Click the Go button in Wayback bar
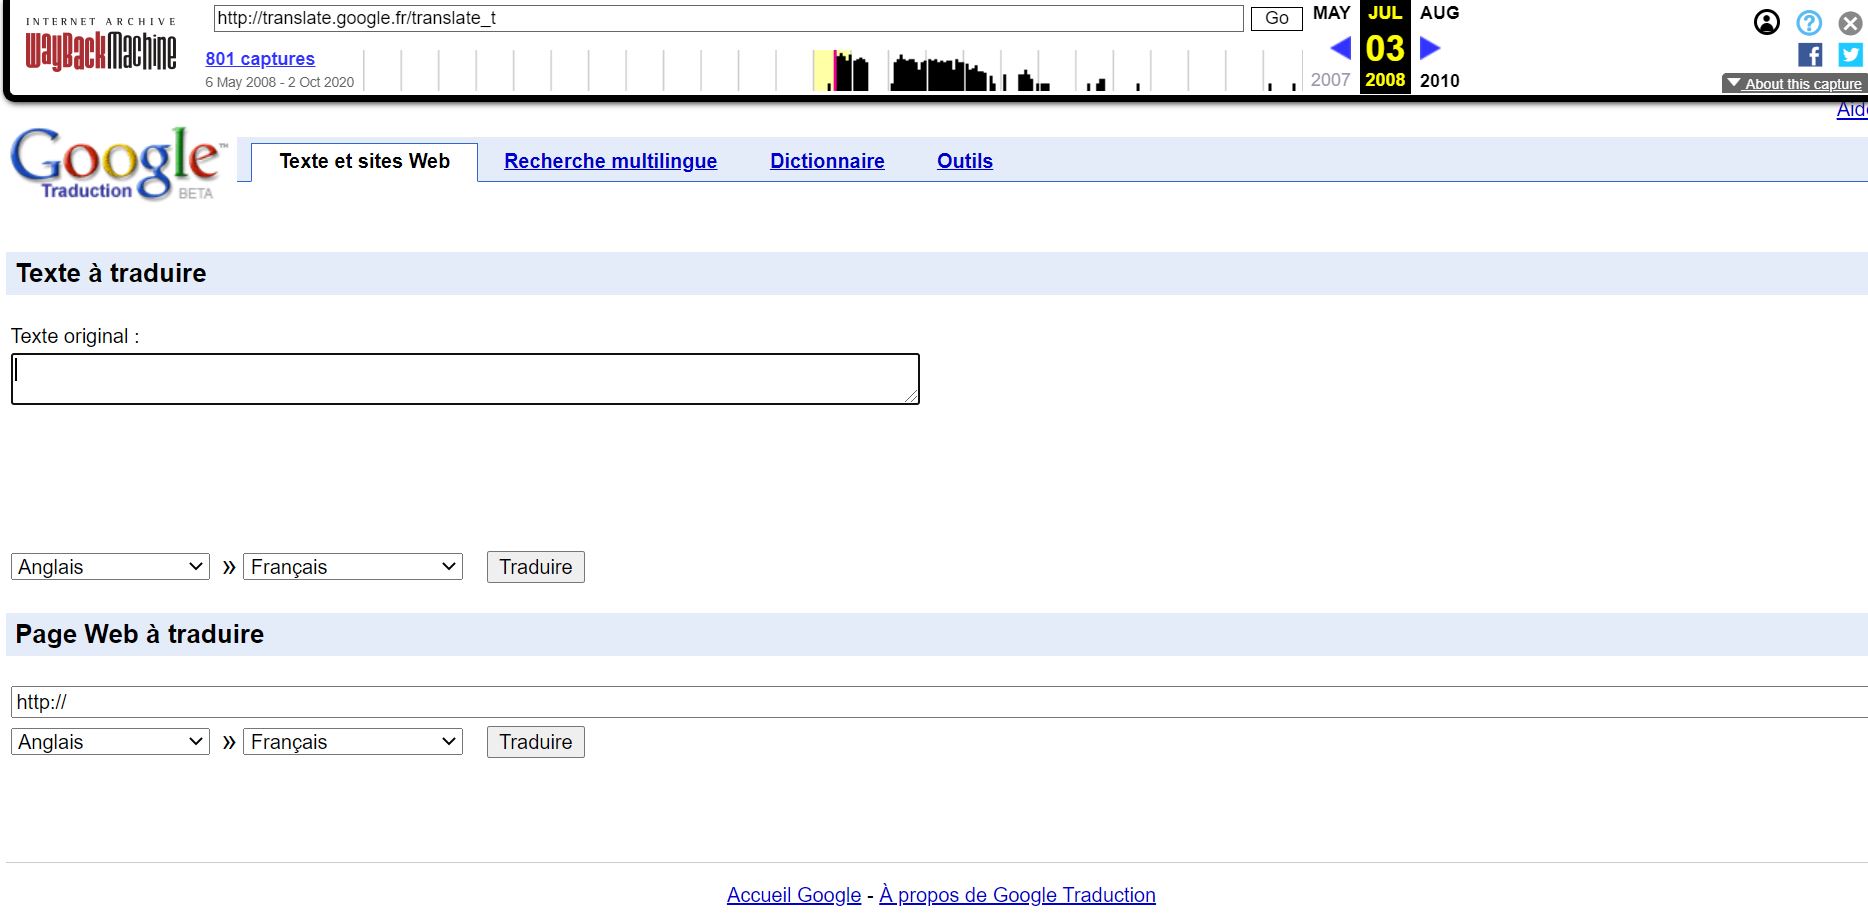Image resolution: width=1868 pixels, height=913 pixels. point(1276,18)
